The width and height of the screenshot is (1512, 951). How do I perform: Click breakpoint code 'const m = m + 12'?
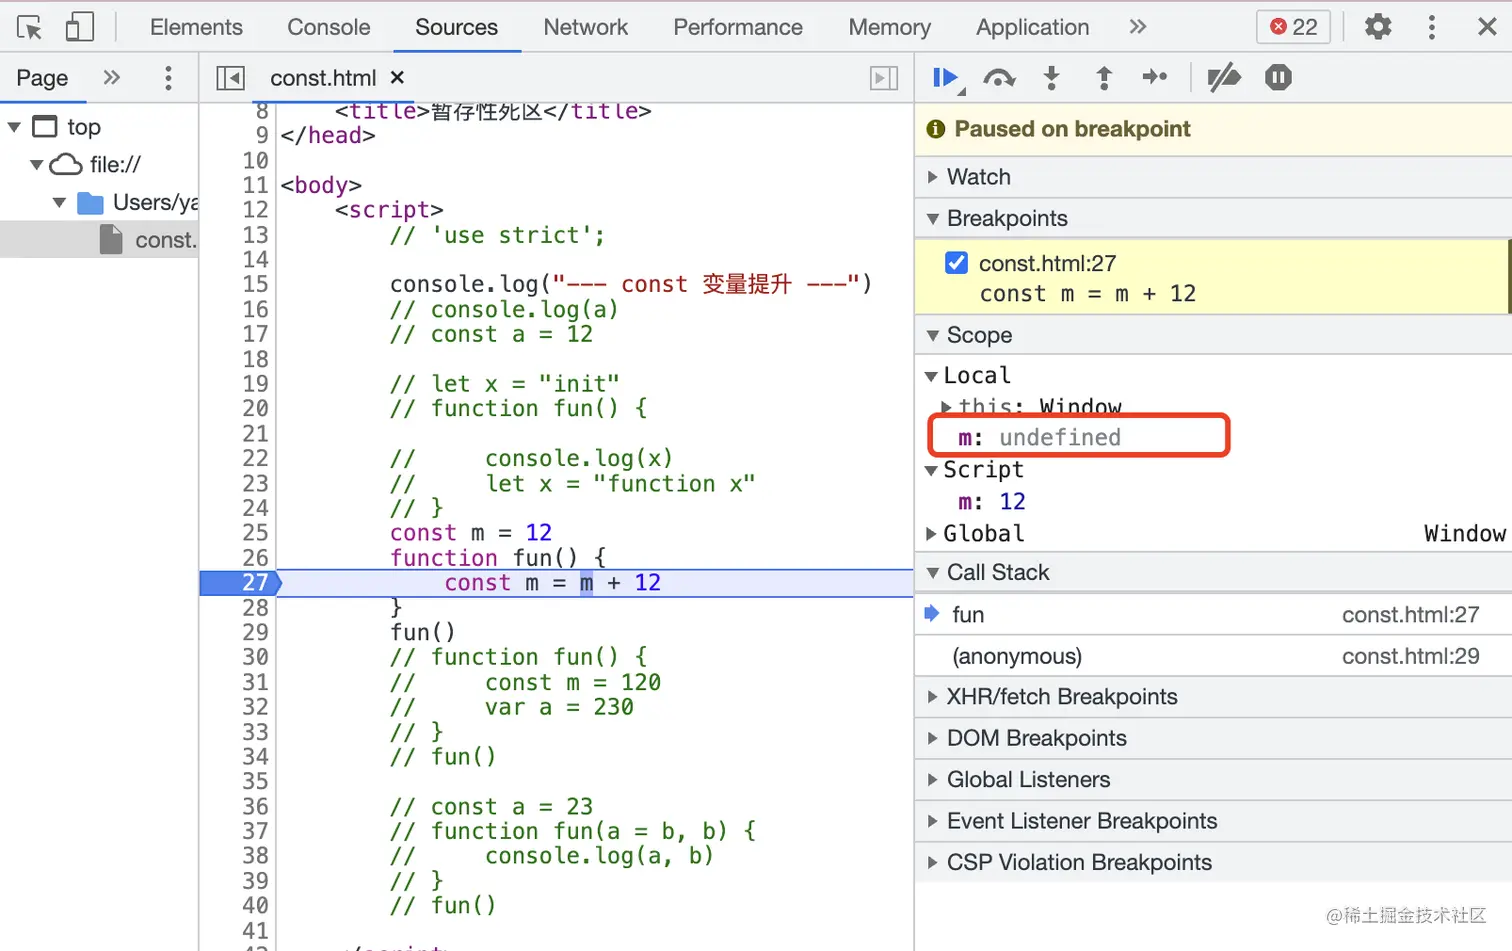click(x=1088, y=294)
